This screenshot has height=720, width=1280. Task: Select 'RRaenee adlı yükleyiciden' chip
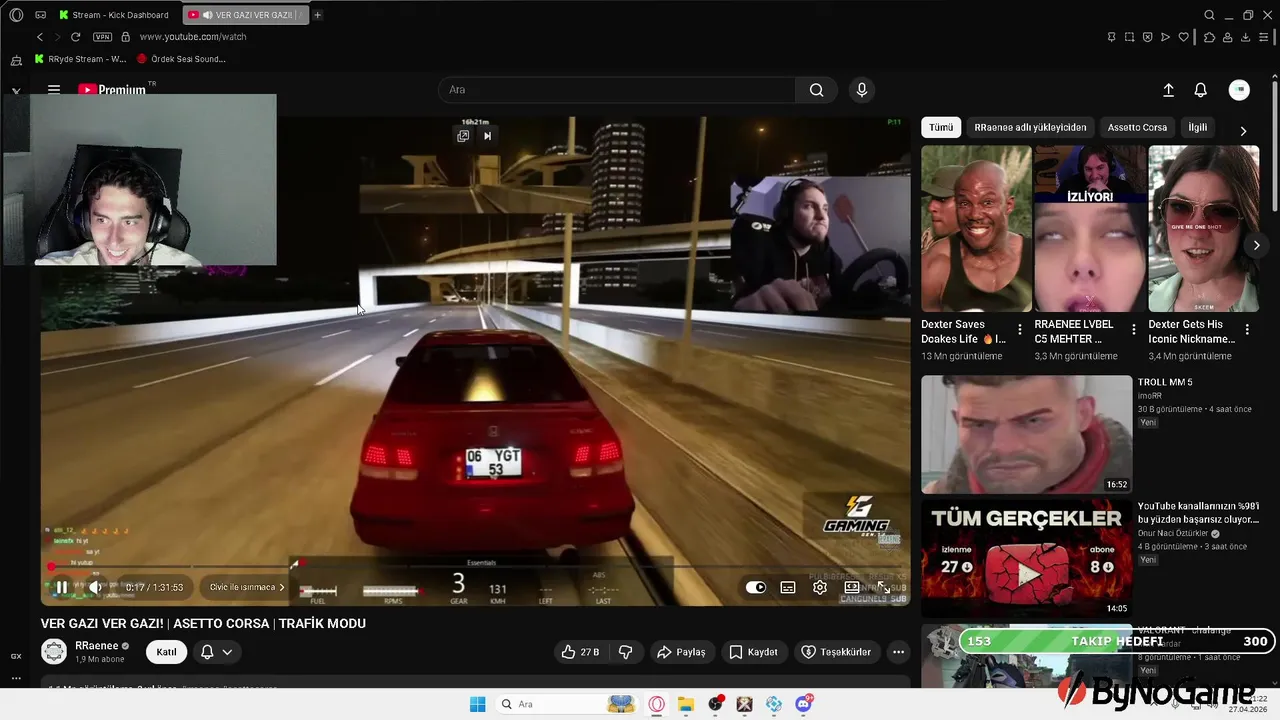point(1030,127)
